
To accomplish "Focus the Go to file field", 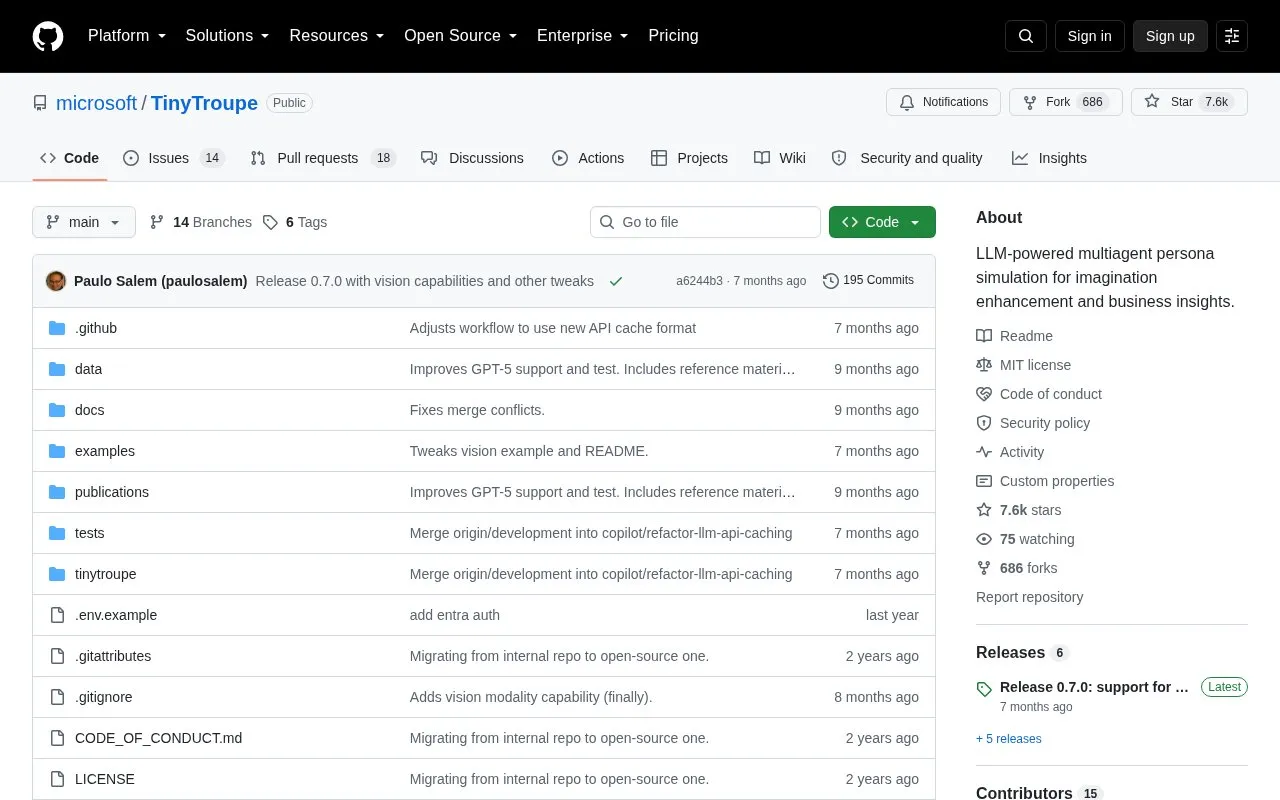I will (x=705, y=222).
